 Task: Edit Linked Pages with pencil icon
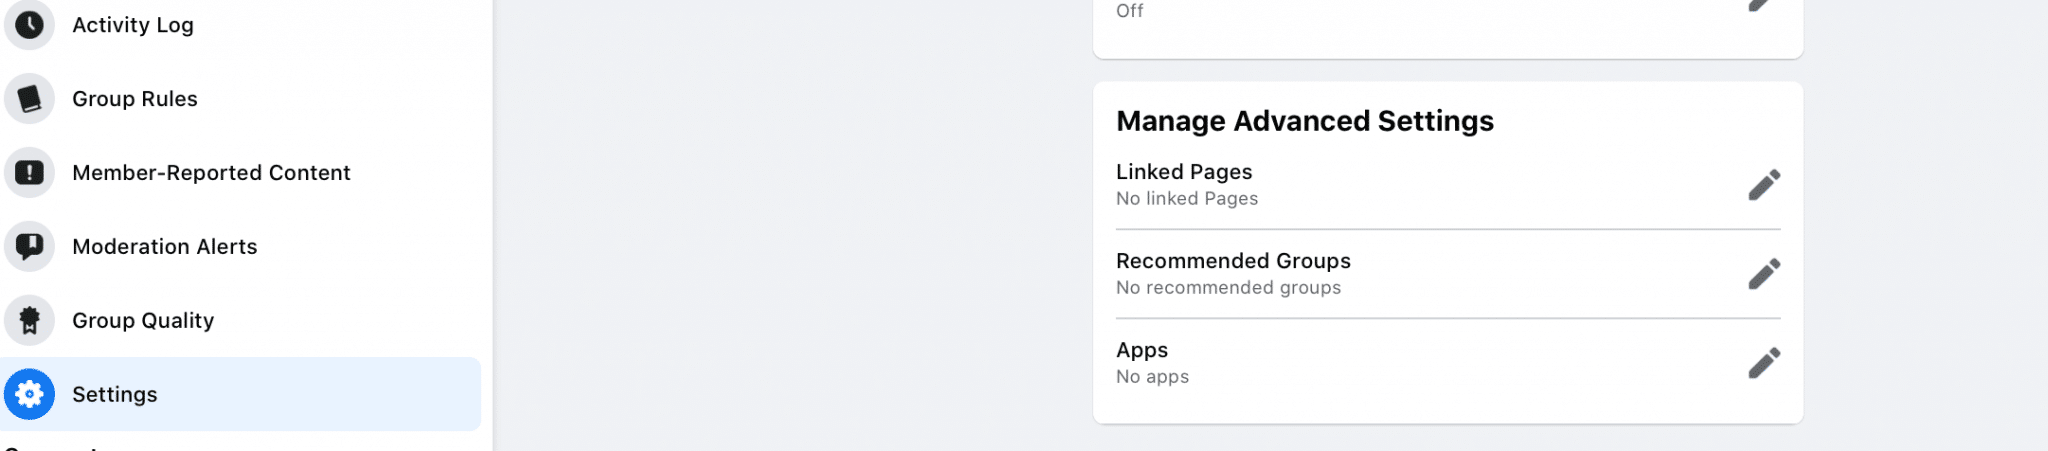[1764, 185]
